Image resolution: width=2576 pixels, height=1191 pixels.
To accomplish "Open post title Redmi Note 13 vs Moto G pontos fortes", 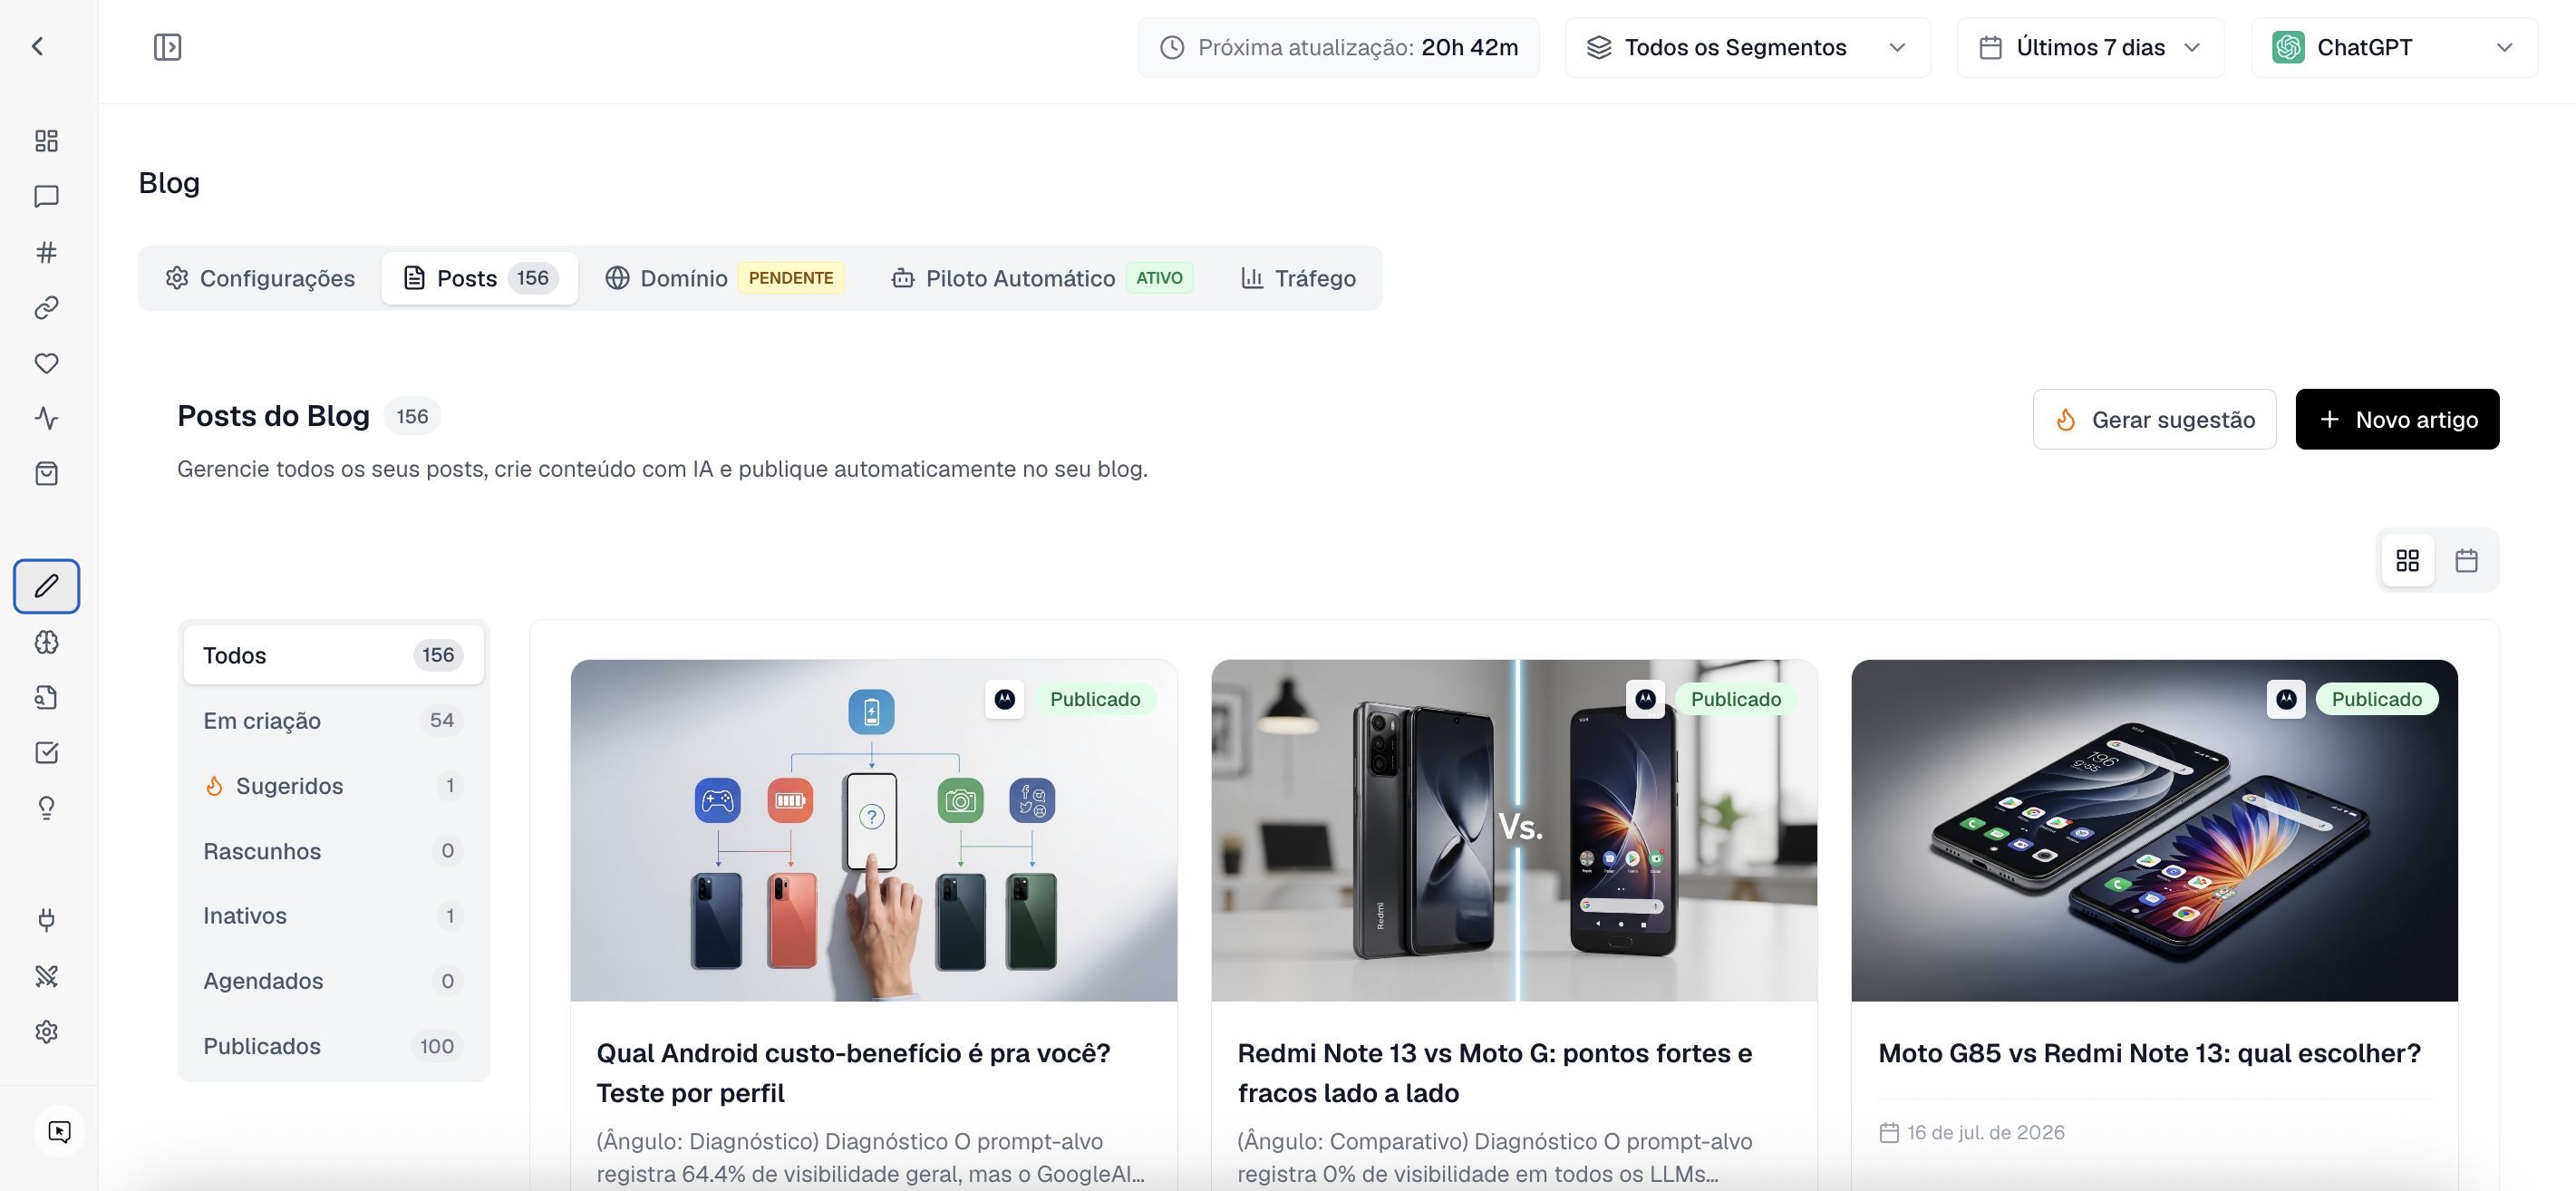I will [x=1494, y=1073].
